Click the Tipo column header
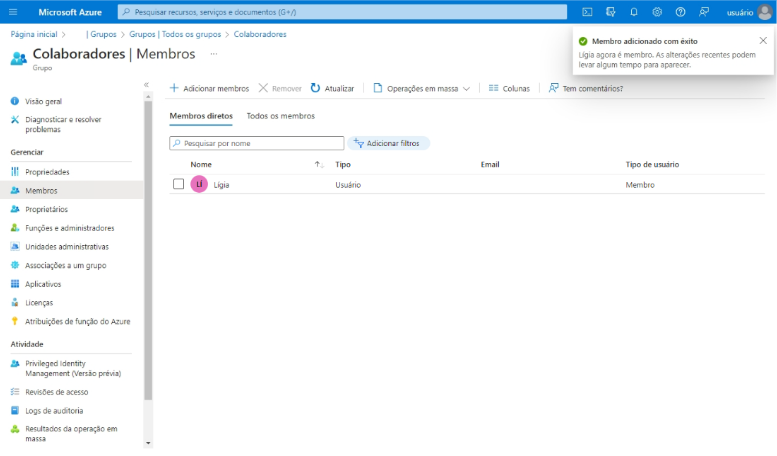 coord(343,165)
